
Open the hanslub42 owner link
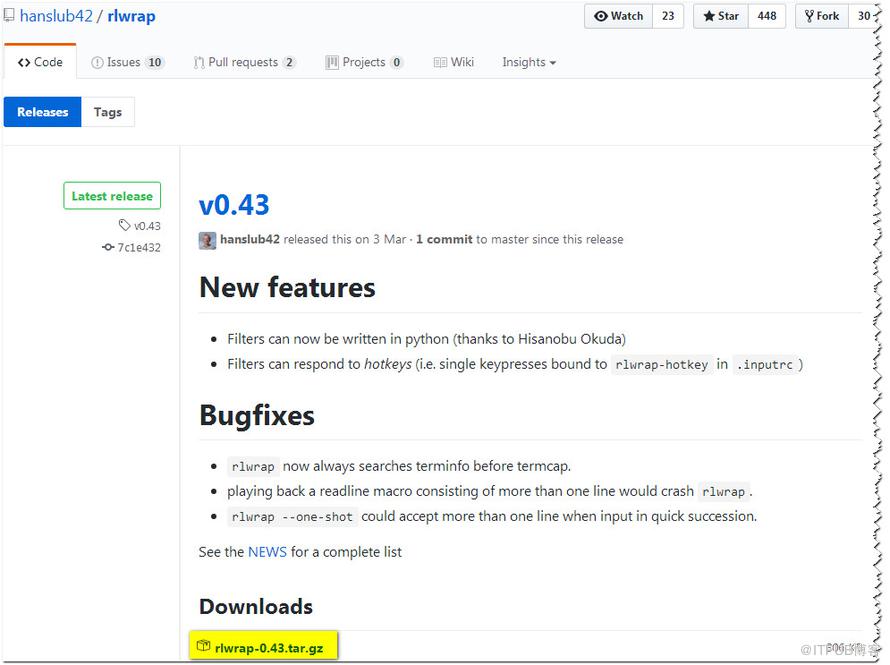pos(56,16)
